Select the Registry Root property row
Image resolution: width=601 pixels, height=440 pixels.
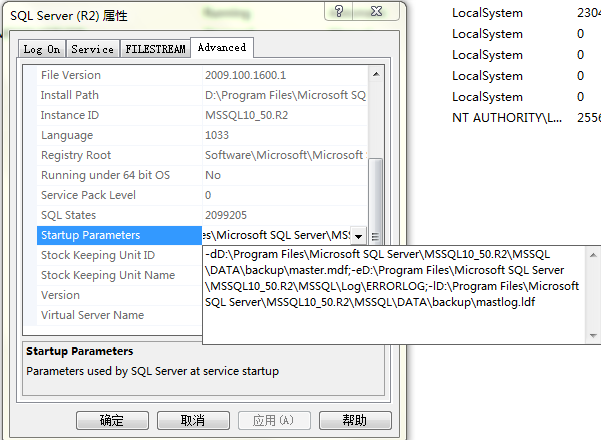coord(202,155)
